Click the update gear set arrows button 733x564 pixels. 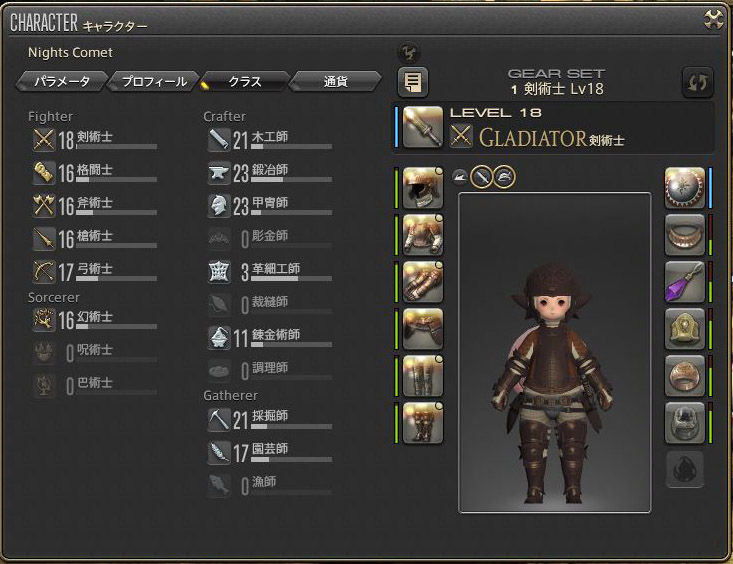pyautogui.click(x=697, y=82)
